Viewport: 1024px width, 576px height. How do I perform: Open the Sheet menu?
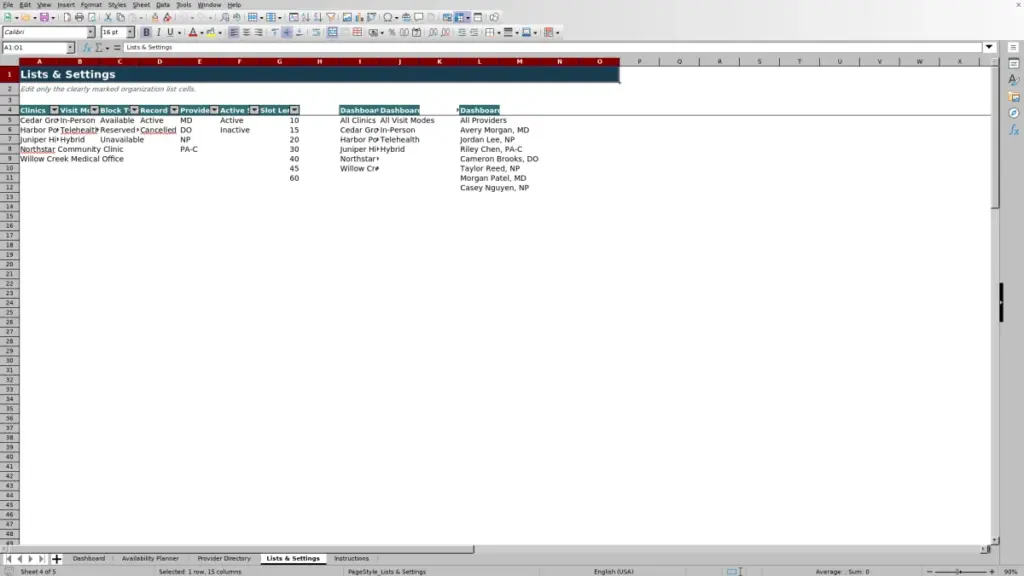tap(141, 5)
